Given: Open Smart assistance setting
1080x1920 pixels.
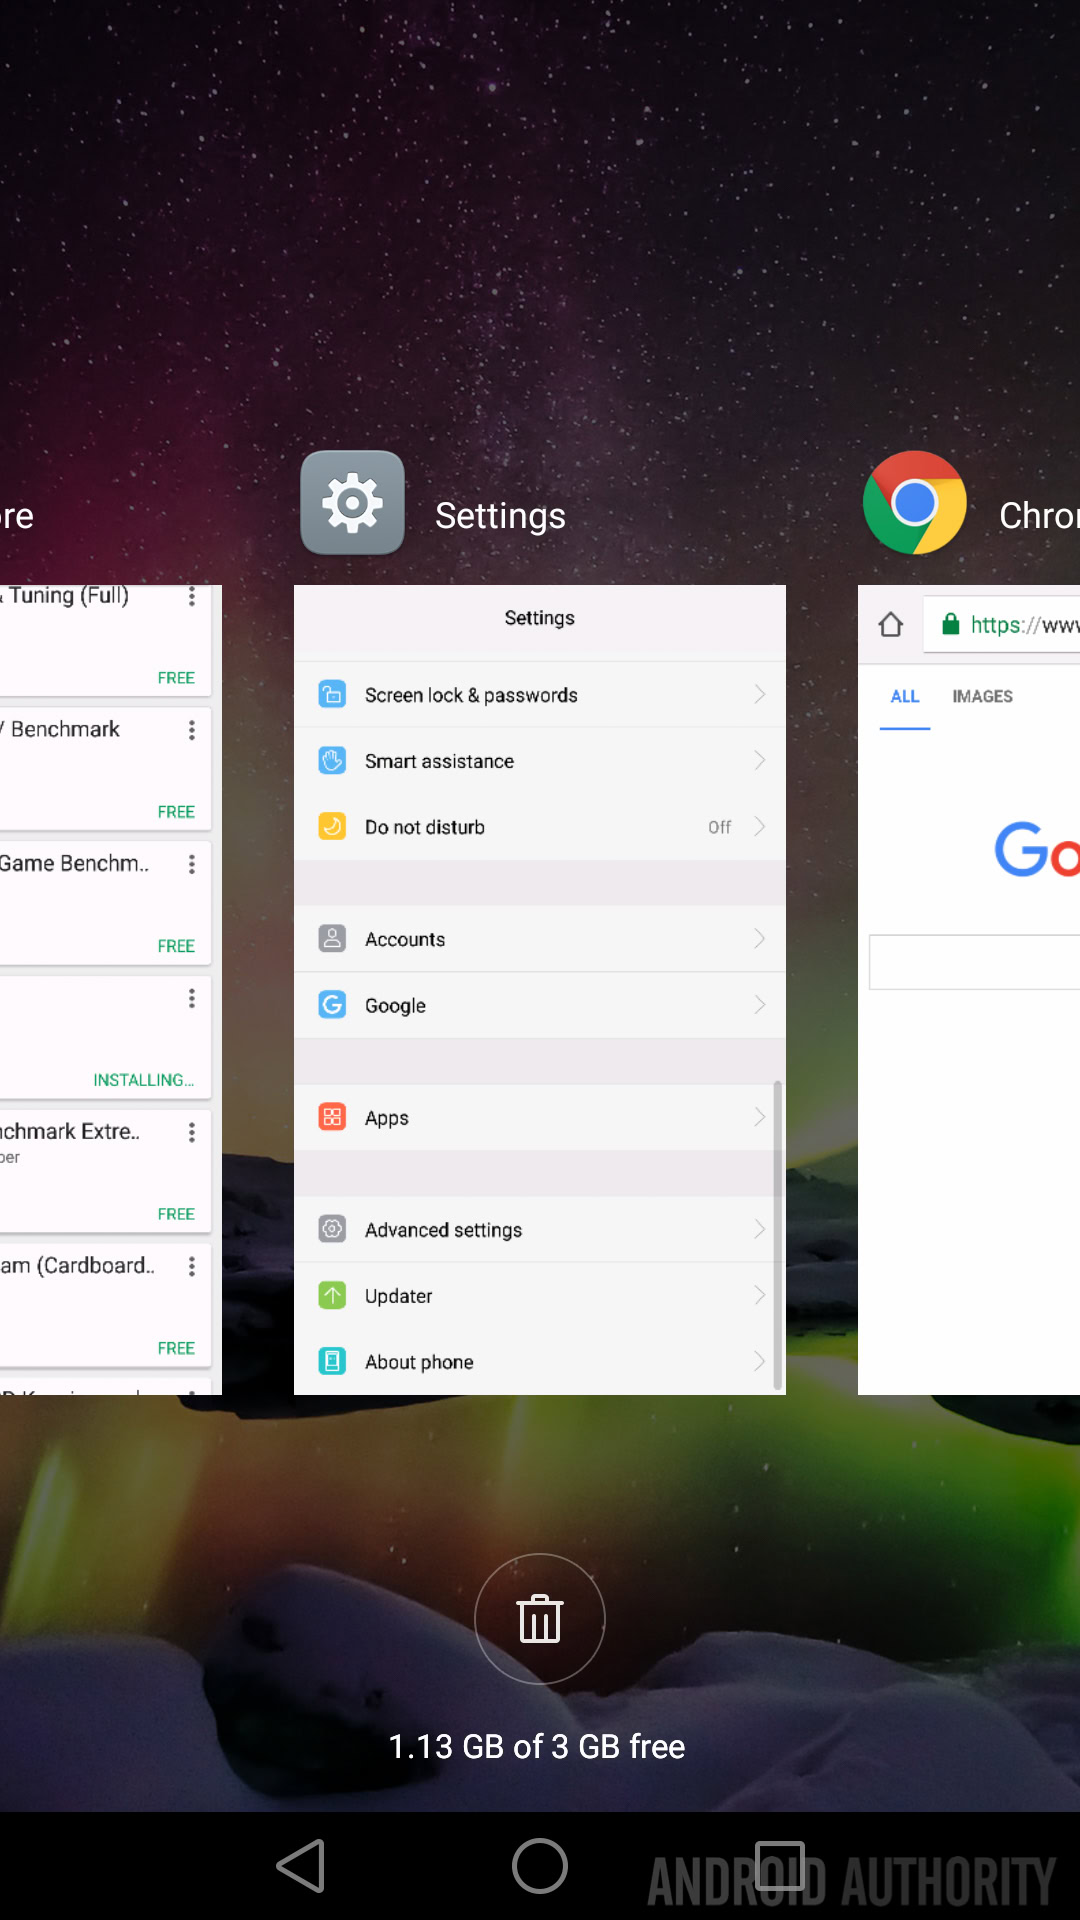Looking at the screenshot, I should [x=540, y=760].
